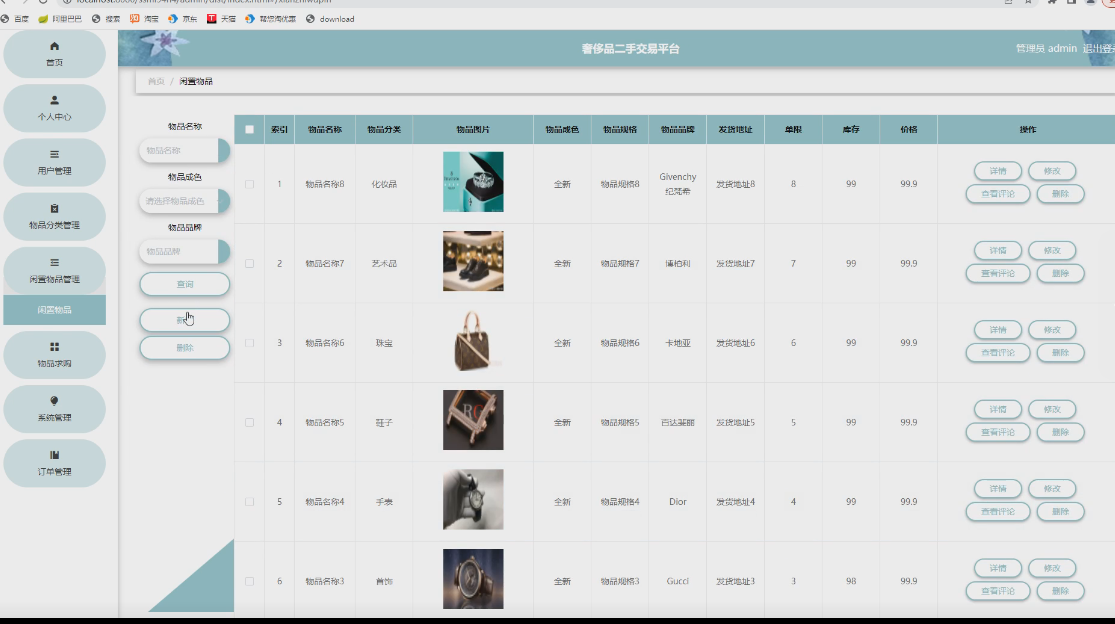Click 删除 for 物品名称8 row

1060,194
